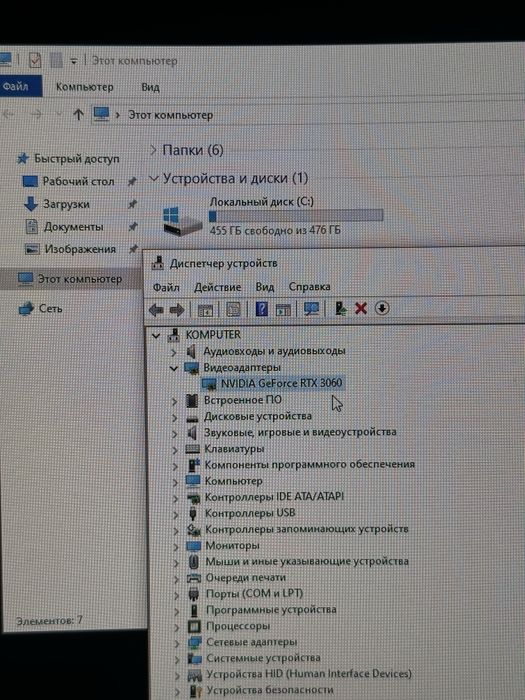This screenshot has height=700, width=525.
Task: Select Системные устройства category
Action: pos(263,658)
